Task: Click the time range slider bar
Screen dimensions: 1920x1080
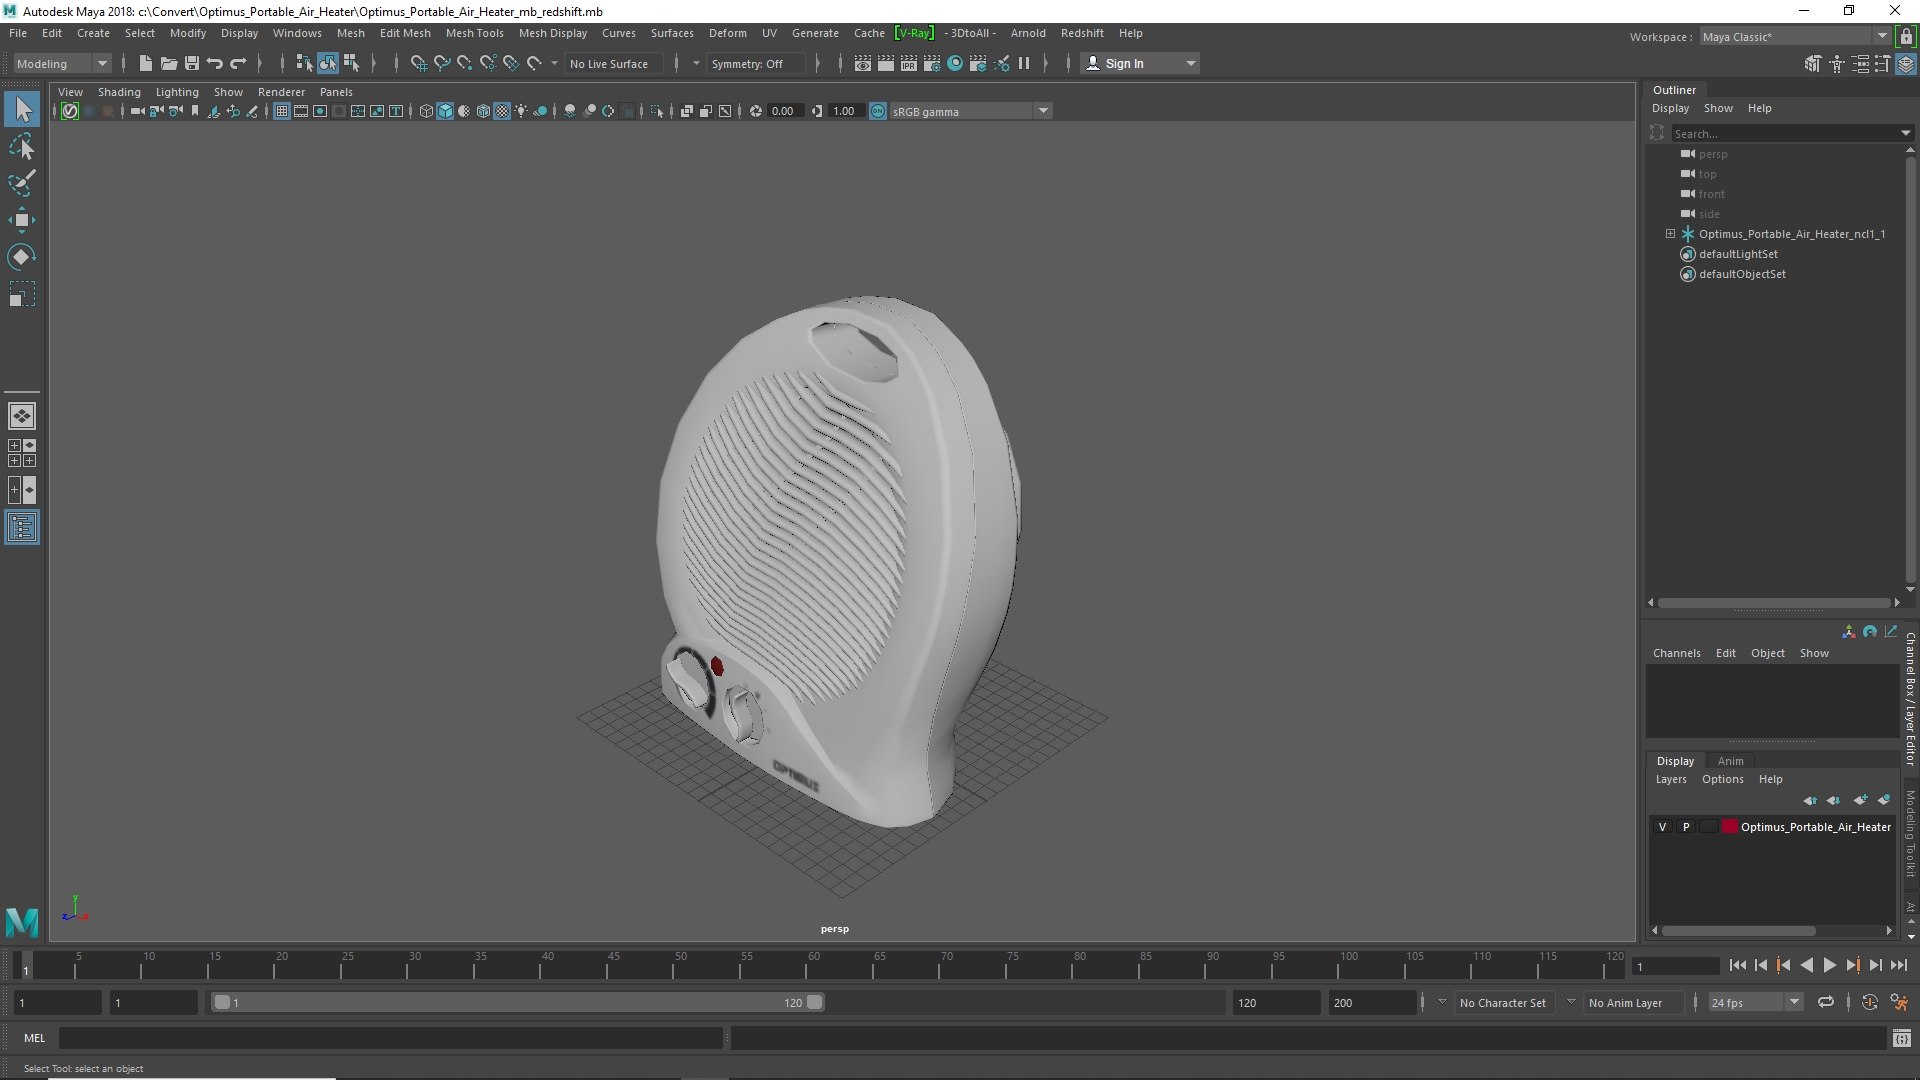Action: 517,1002
